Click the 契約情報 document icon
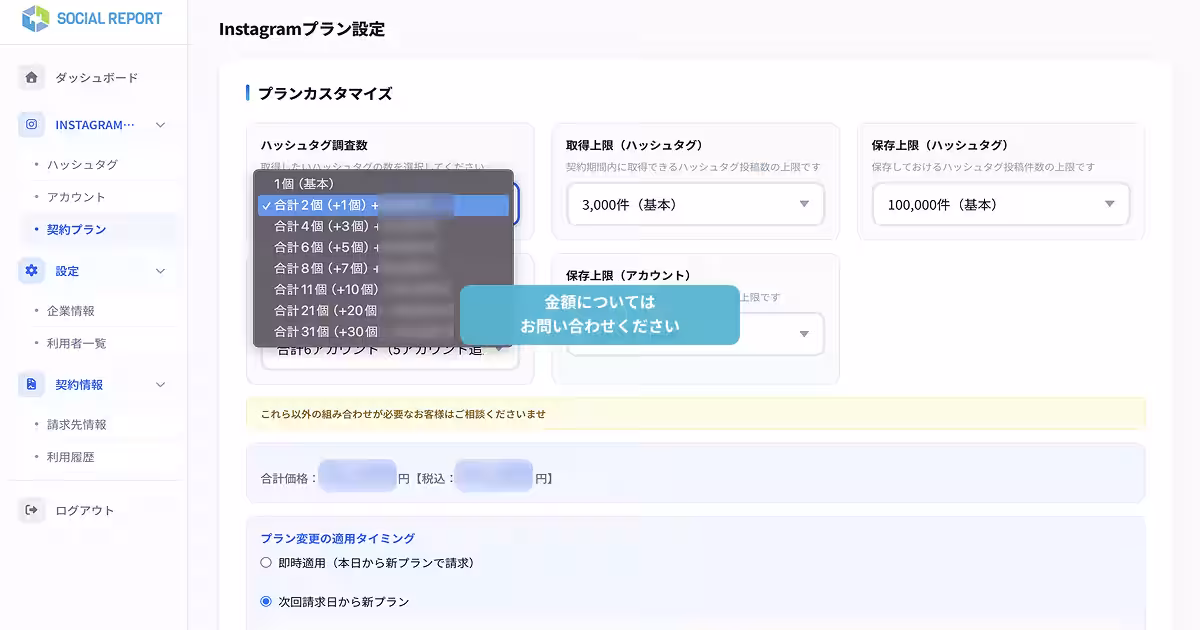Screen dimensions: 1200x630 31,384
